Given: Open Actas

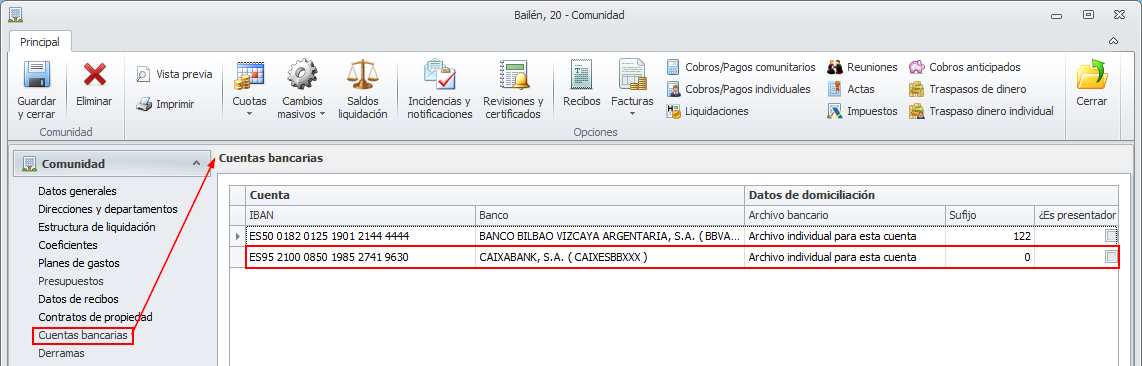Looking at the screenshot, I should click(x=851, y=89).
